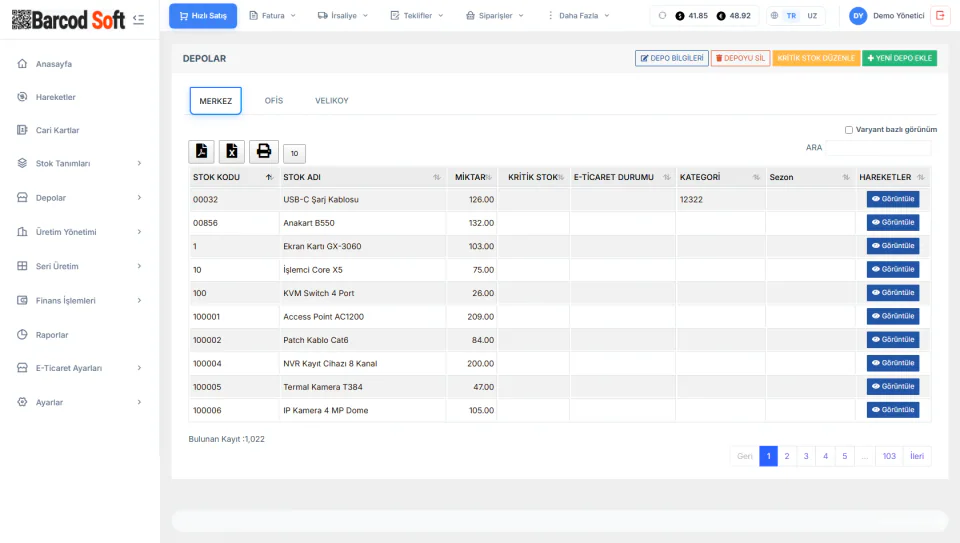
Task: Open Anasayfa from the sidebar
Action: pyautogui.click(x=54, y=64)
